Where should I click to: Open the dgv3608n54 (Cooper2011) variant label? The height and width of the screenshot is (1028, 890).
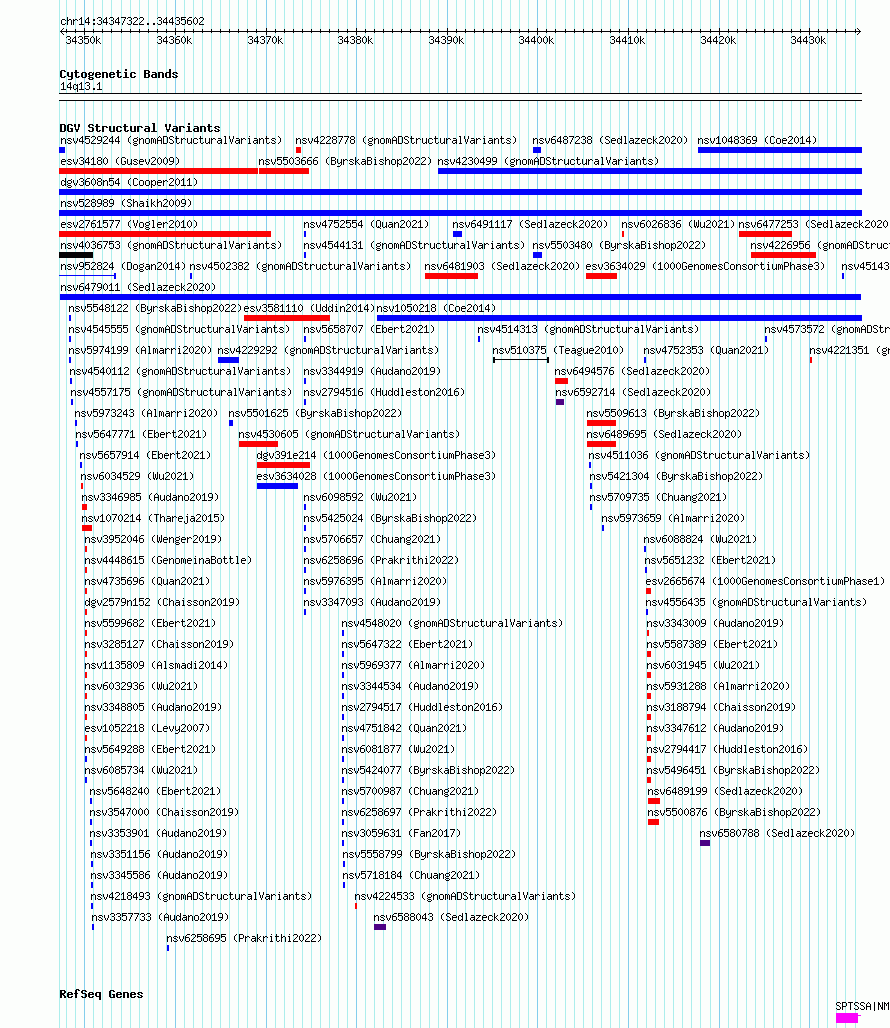coord(128,182)
